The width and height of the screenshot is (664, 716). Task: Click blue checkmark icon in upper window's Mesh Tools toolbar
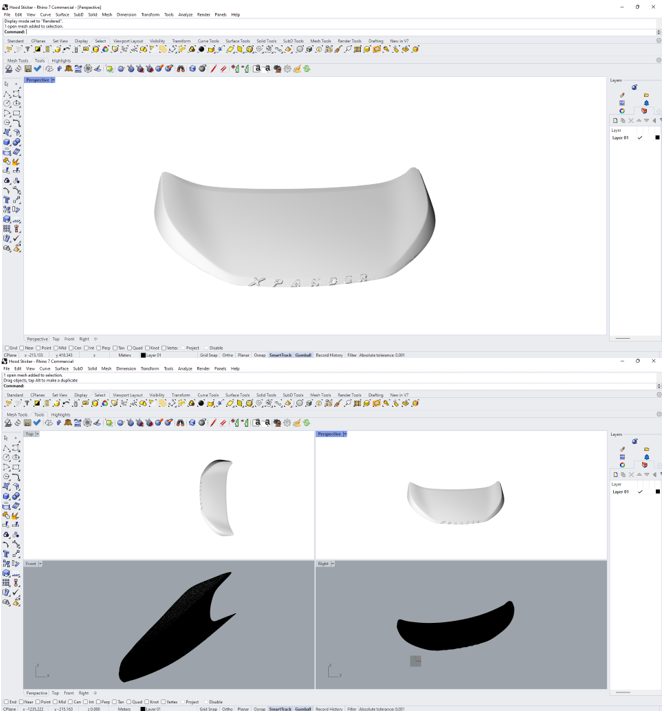37,68
